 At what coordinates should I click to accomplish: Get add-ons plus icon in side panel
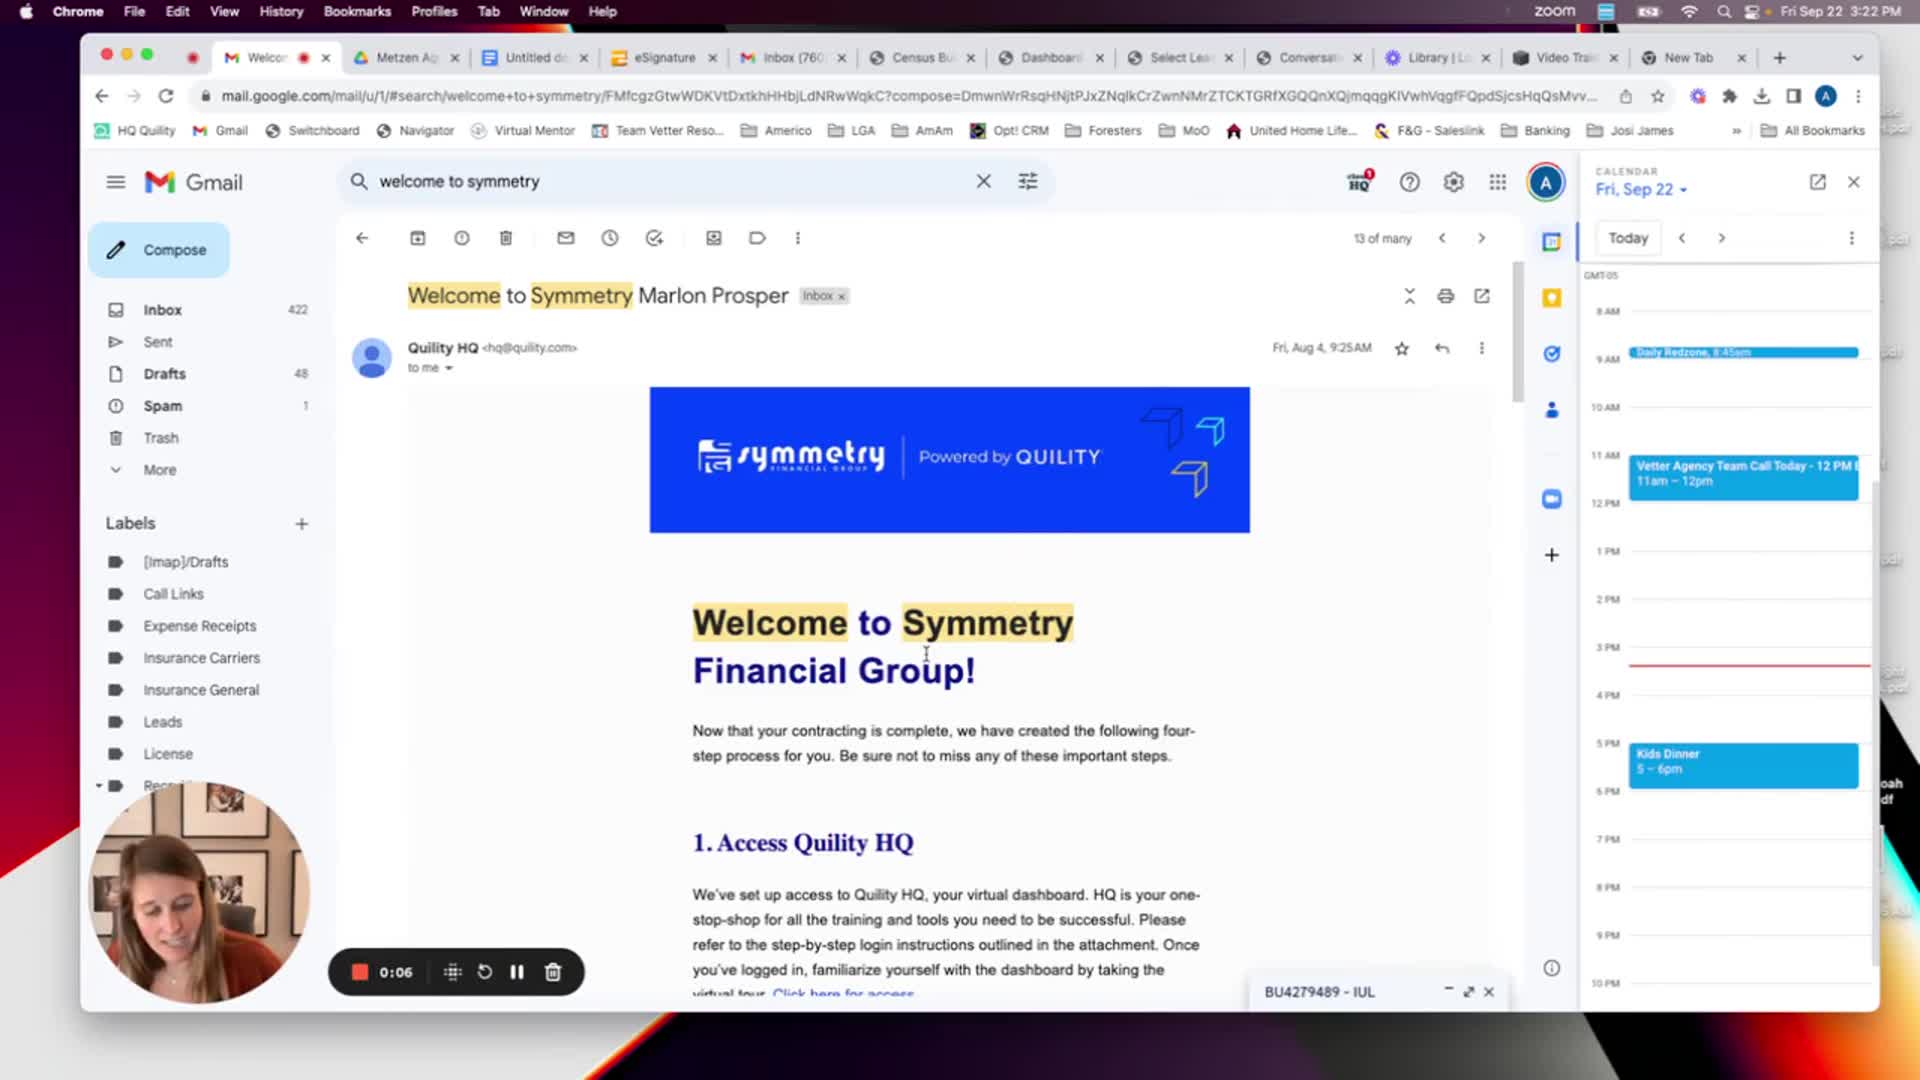point(1552,555)
